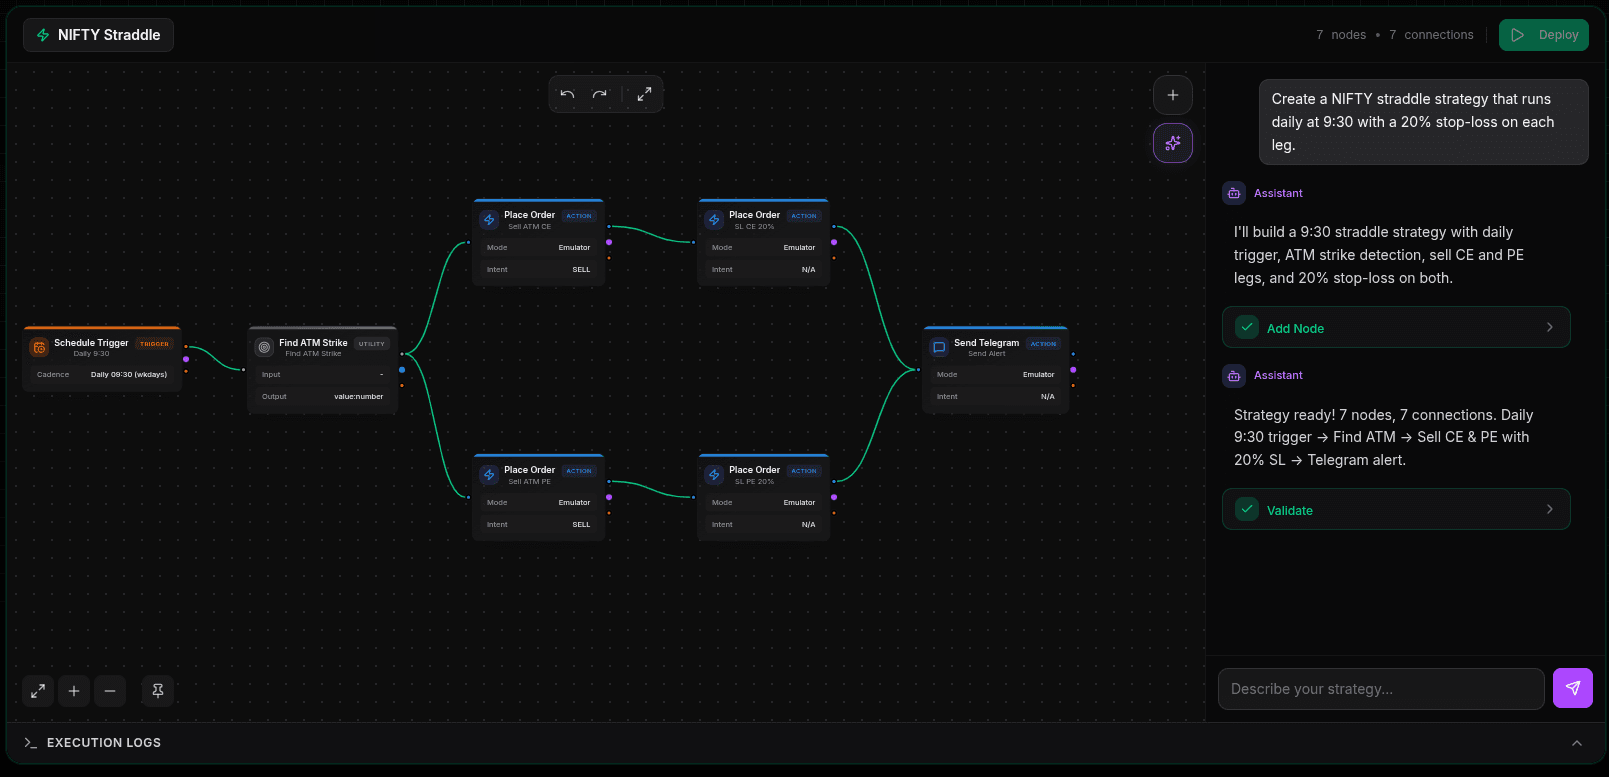Click Emulator mode in SL CE 20% node

[x=799, y=248]
